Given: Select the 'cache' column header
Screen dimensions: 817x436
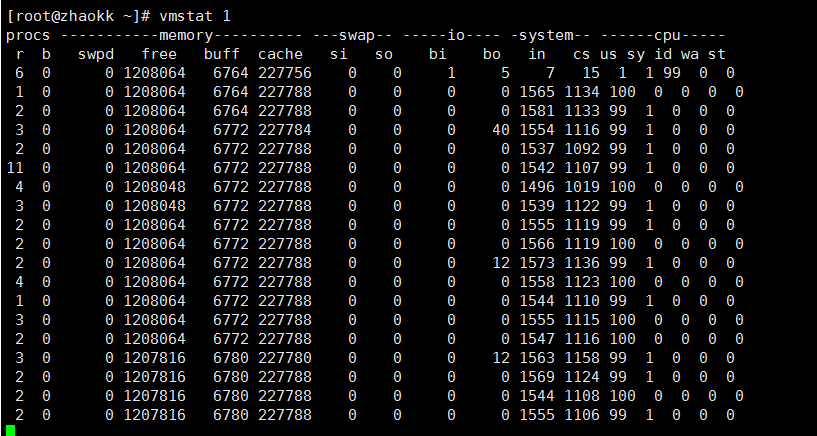Looking at the screenshot, I should (280, 54).
